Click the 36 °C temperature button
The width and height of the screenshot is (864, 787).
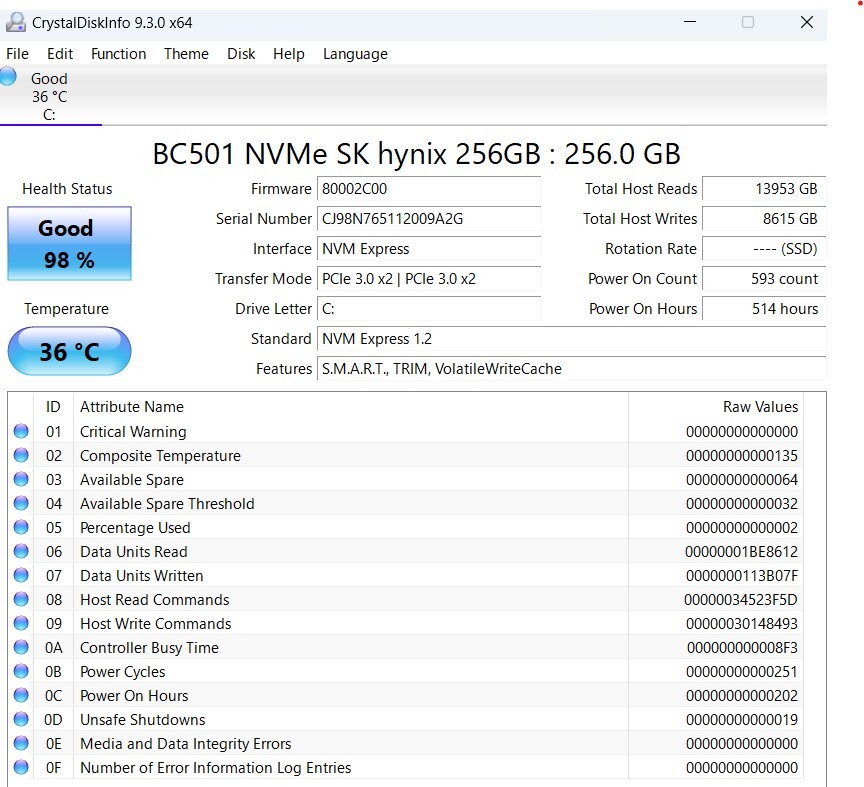69,352
